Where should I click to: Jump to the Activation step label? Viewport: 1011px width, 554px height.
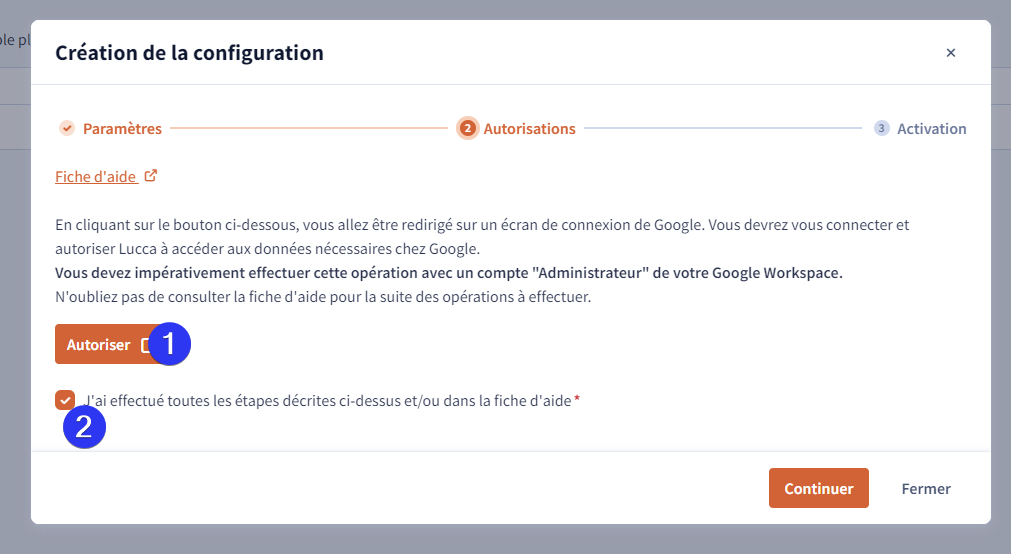[932, 129]
